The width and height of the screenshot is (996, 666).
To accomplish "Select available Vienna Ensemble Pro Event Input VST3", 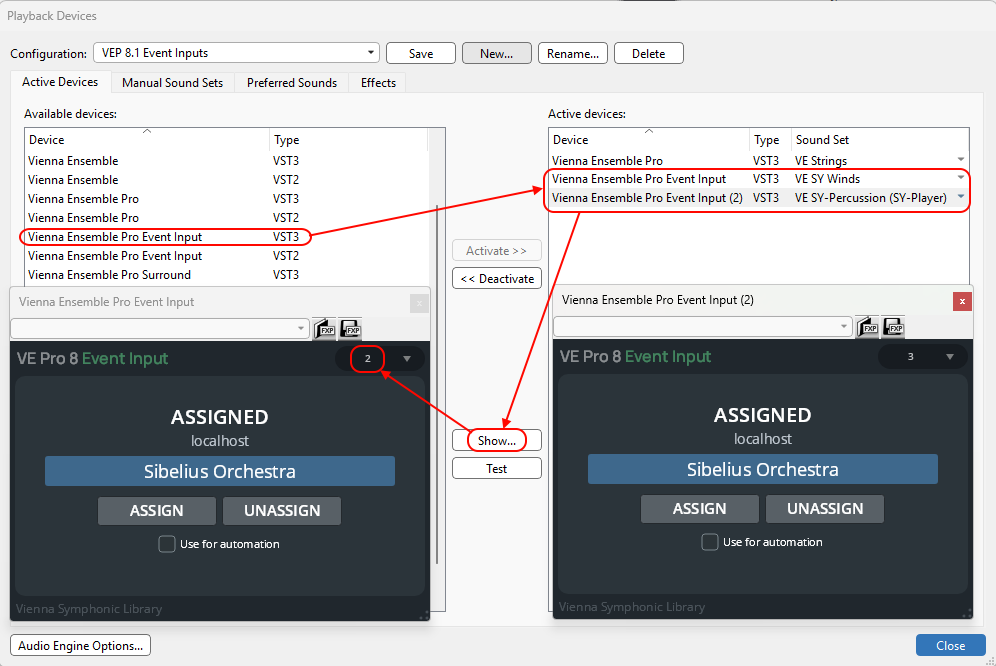I will pos(227,236).
